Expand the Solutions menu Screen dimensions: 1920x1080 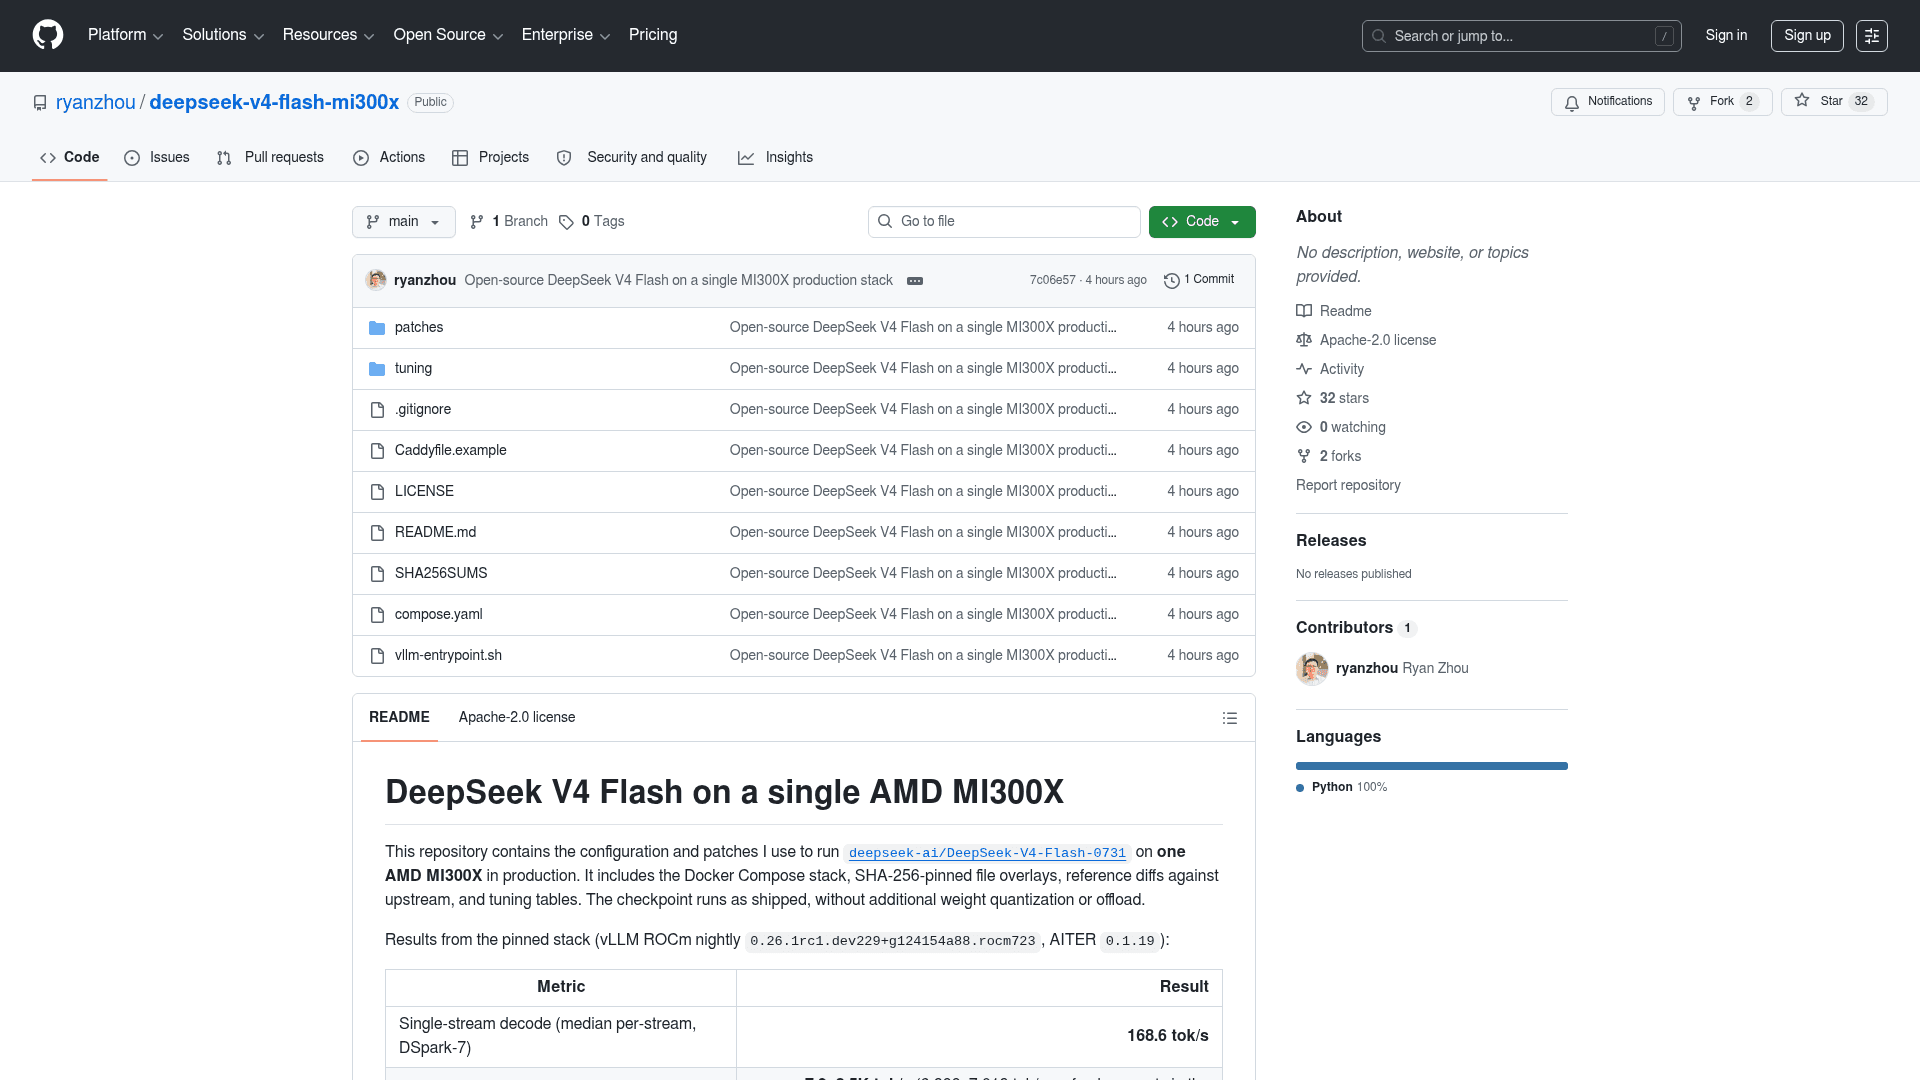click(x=223, y=35)
